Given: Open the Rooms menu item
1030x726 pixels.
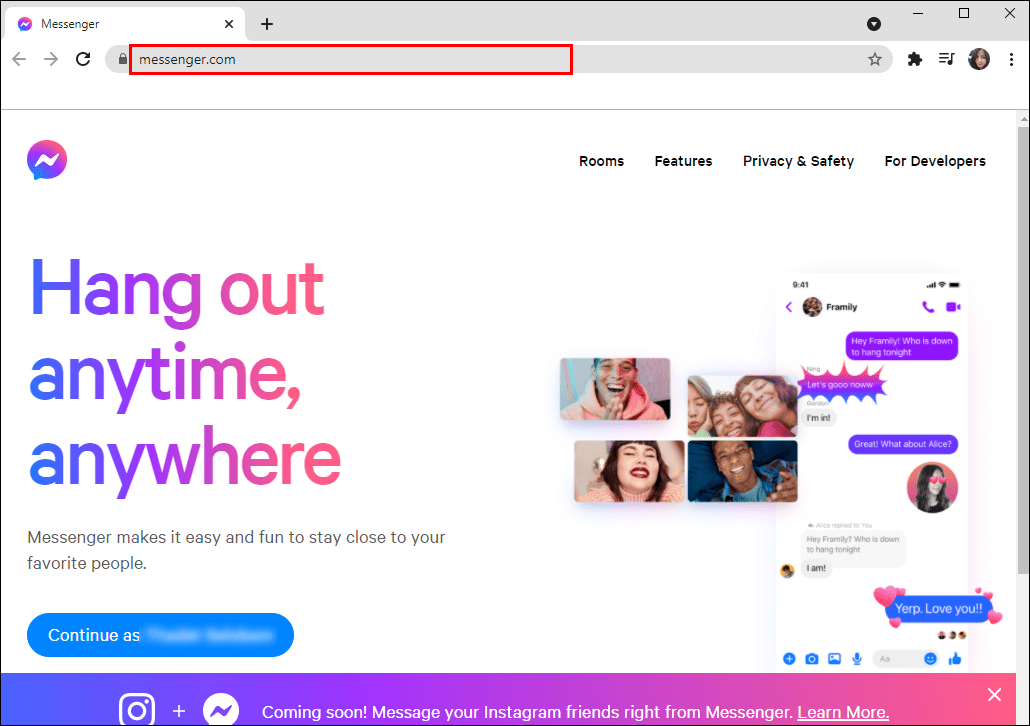Looking at the screenshot, I should (x=601, y=161).
